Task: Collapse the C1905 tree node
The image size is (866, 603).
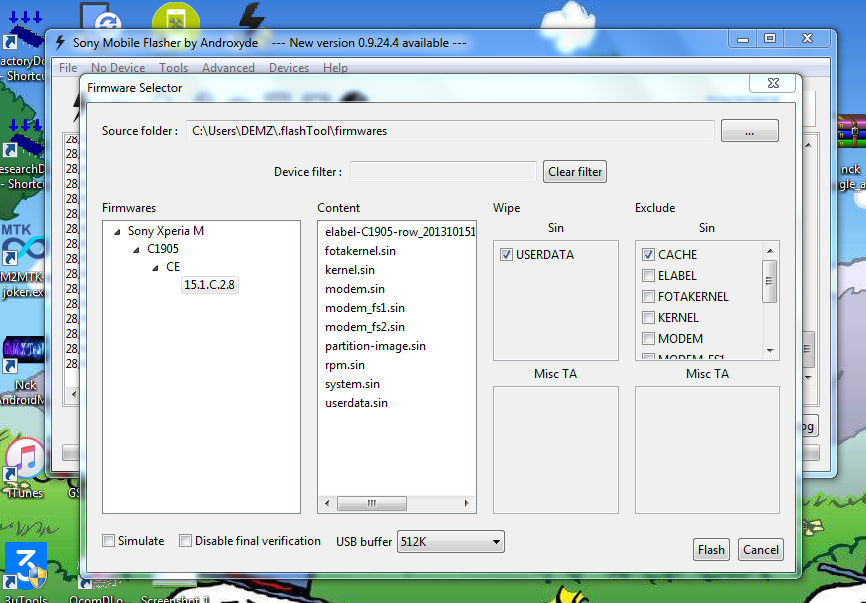Action: pyautogui.click(x=136, y=250)
